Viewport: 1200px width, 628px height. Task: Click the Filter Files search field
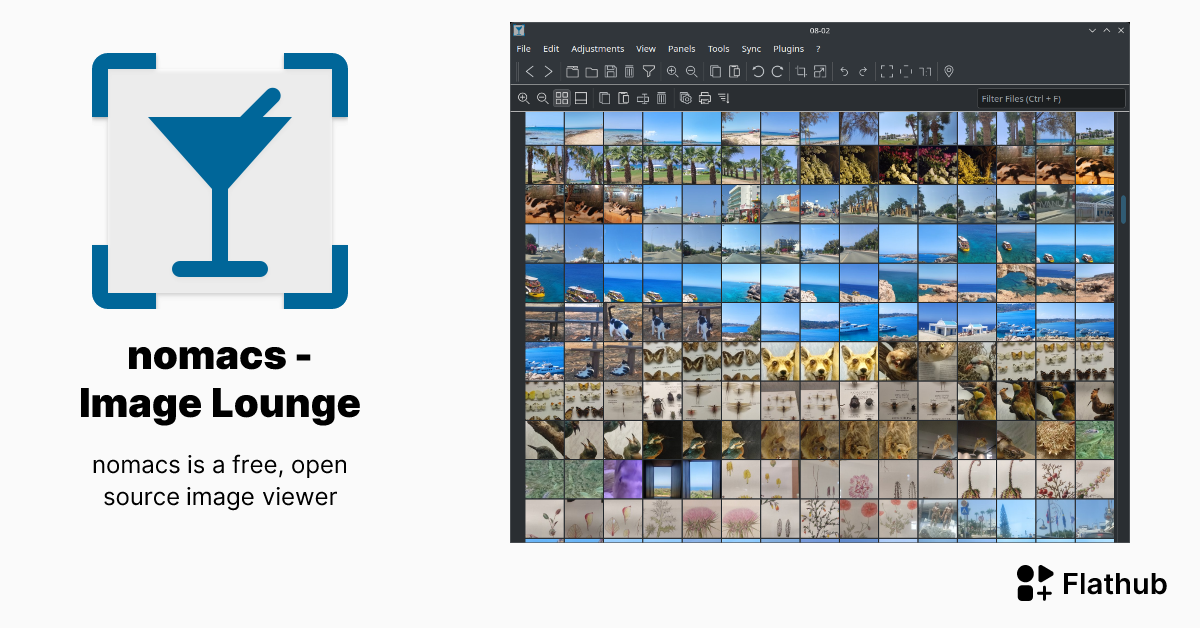point(1050,99)
